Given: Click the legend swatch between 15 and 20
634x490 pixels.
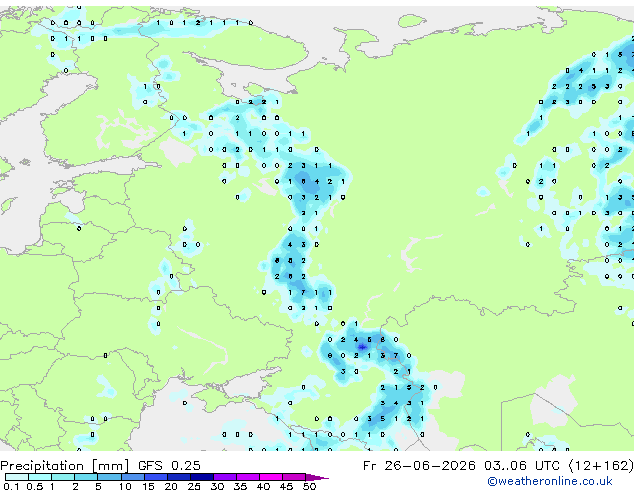Looking at the screenshot, I should 156,477.
